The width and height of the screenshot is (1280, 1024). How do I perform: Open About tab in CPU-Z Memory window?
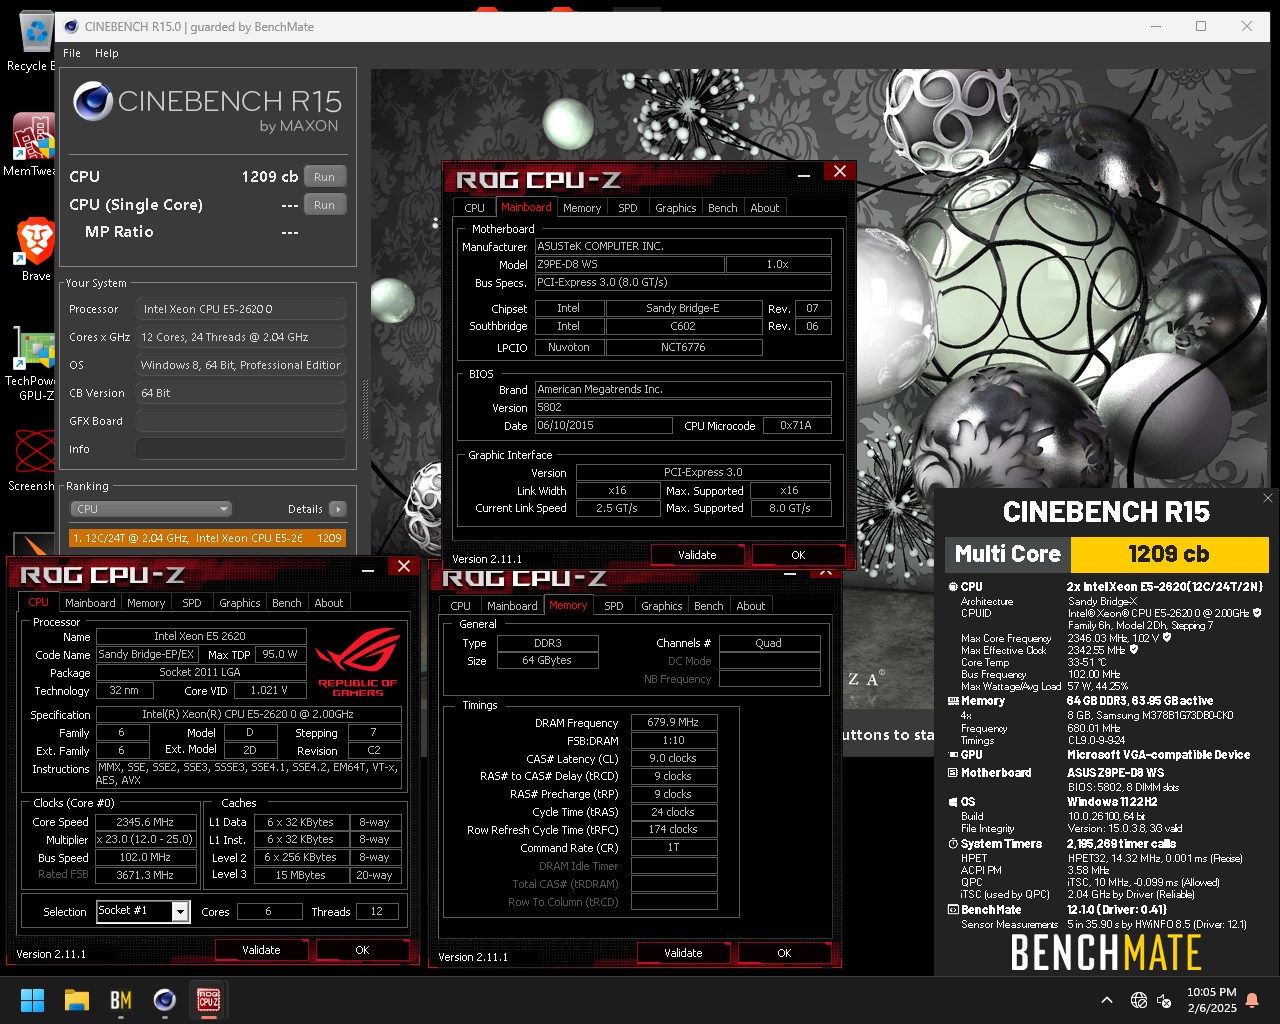(751, 606)
